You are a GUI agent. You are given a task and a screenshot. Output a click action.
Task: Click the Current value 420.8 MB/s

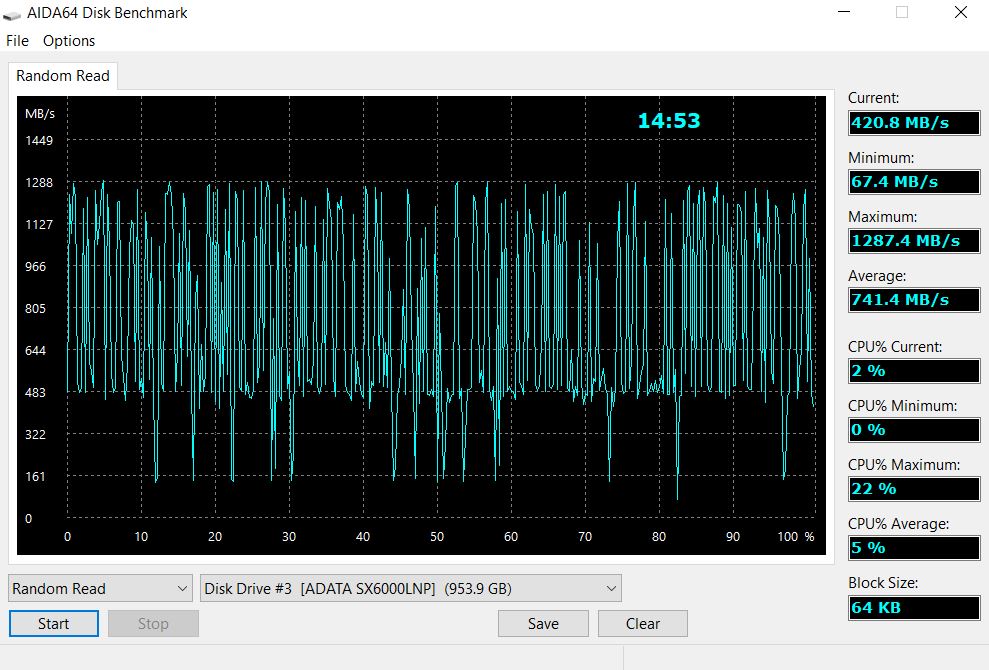914,123
